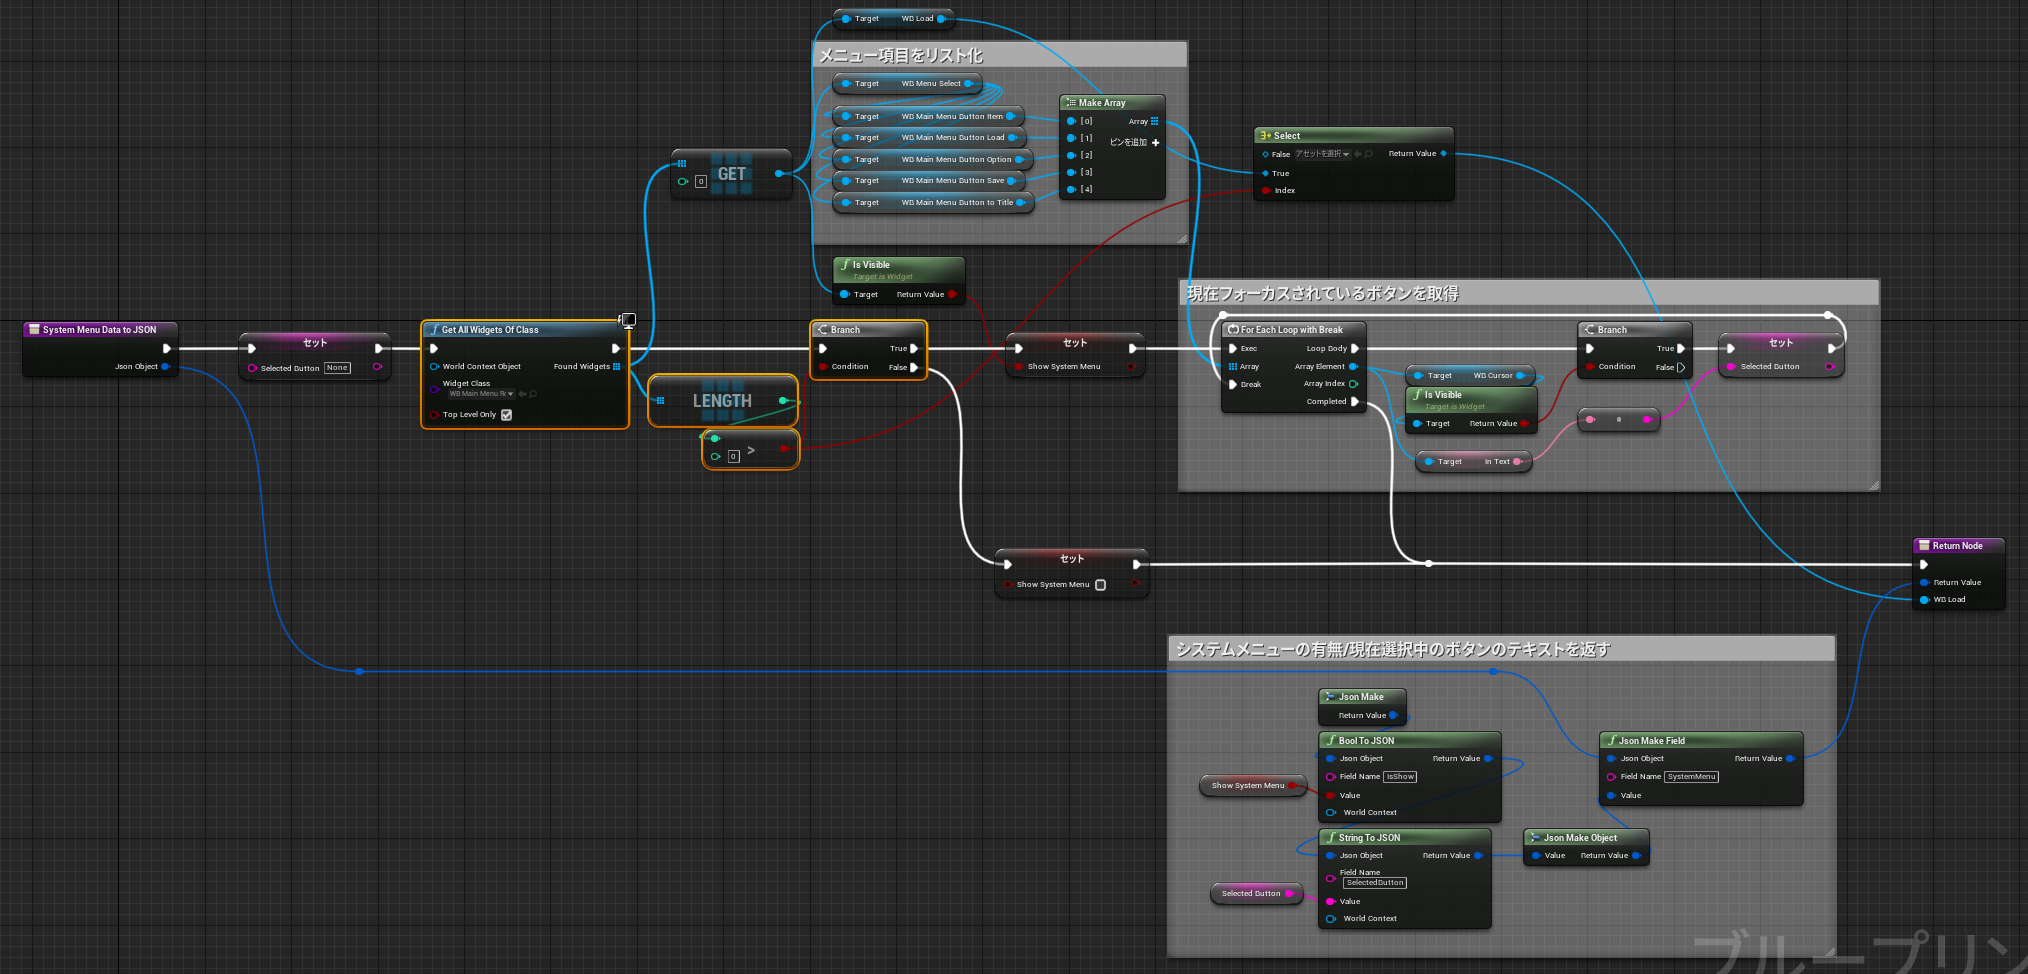Screen dimensions: 2028x974
Task: Click the Completed exec pin on For Each Loop
Action: pyautogui.click(x=1355, y=402)
